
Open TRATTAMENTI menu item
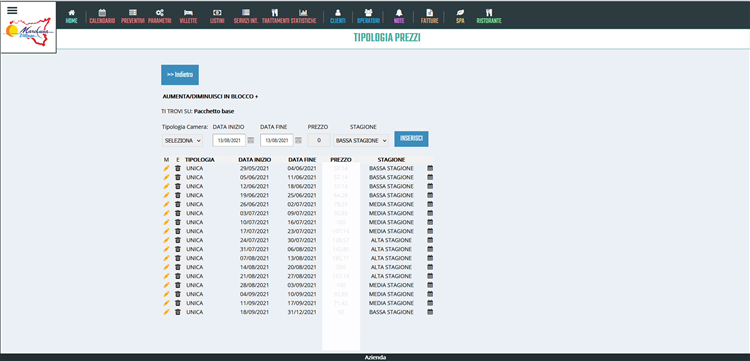[x=275, y=17]
